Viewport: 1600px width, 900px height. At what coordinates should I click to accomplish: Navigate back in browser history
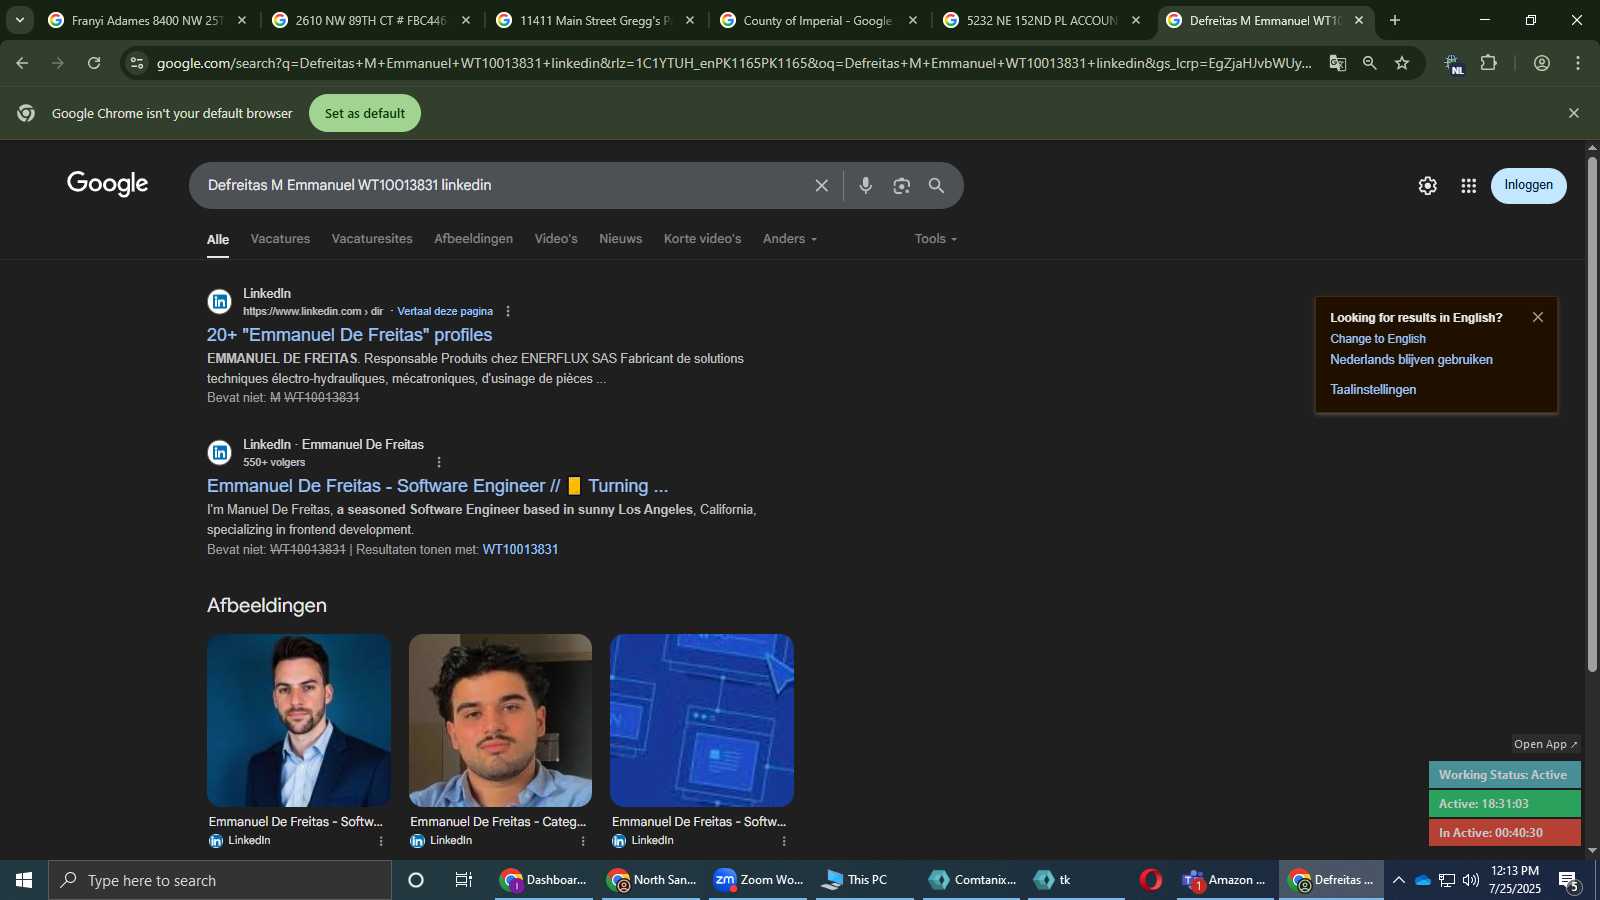point(22,63)
